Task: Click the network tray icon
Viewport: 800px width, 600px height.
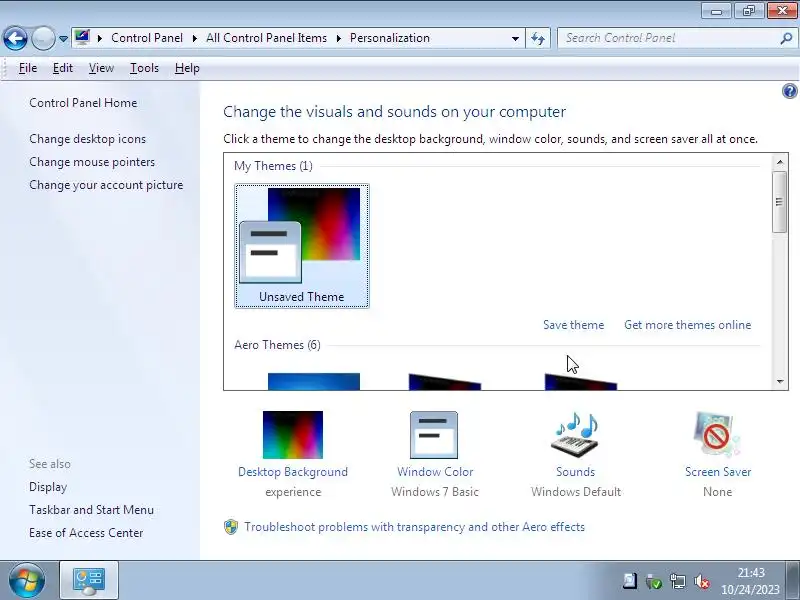Action: pos(678,581)
